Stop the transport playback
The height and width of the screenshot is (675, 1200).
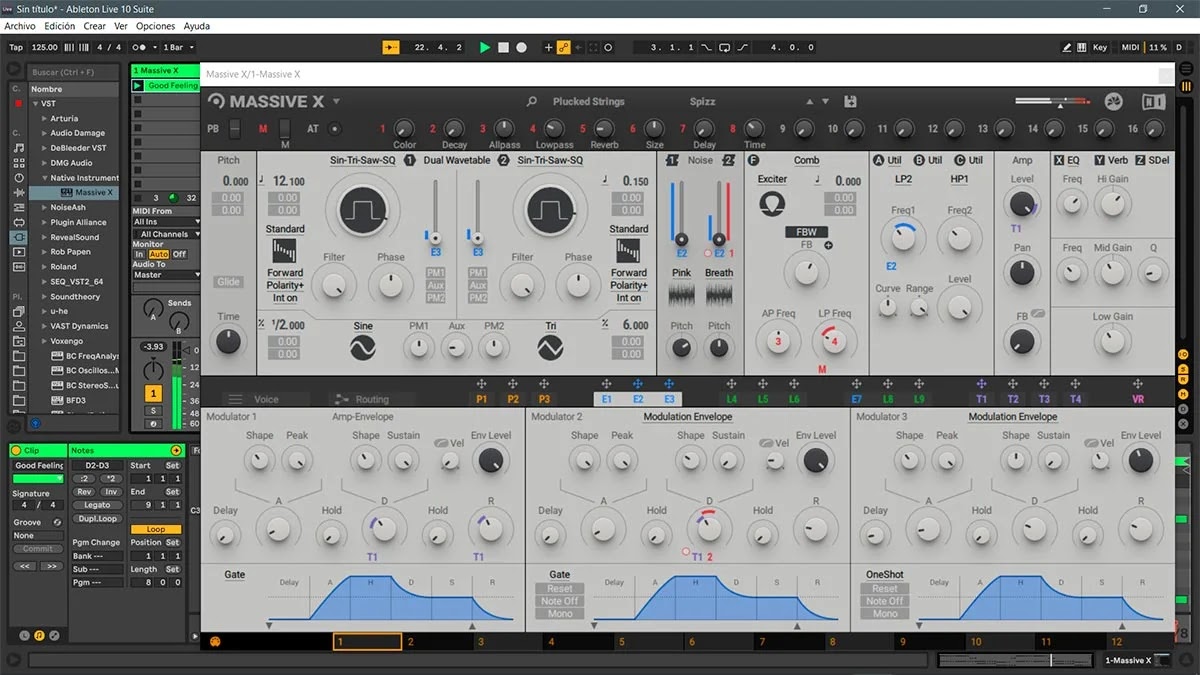(504, 47)
